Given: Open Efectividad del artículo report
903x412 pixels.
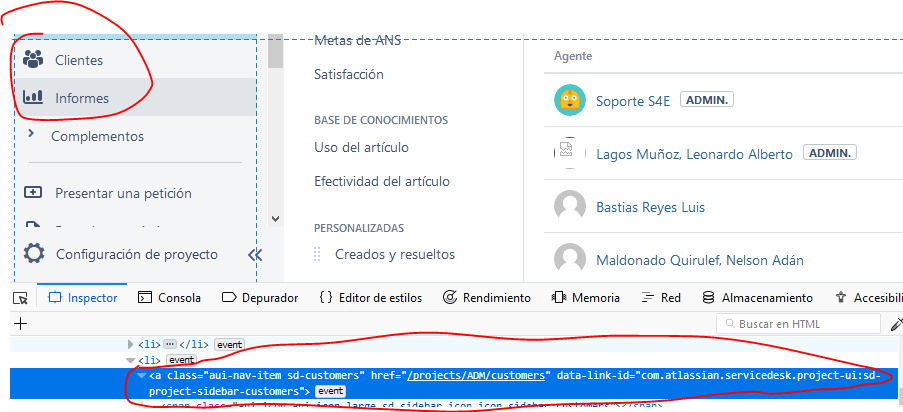Looking at the screenshot, I should 382,182.
